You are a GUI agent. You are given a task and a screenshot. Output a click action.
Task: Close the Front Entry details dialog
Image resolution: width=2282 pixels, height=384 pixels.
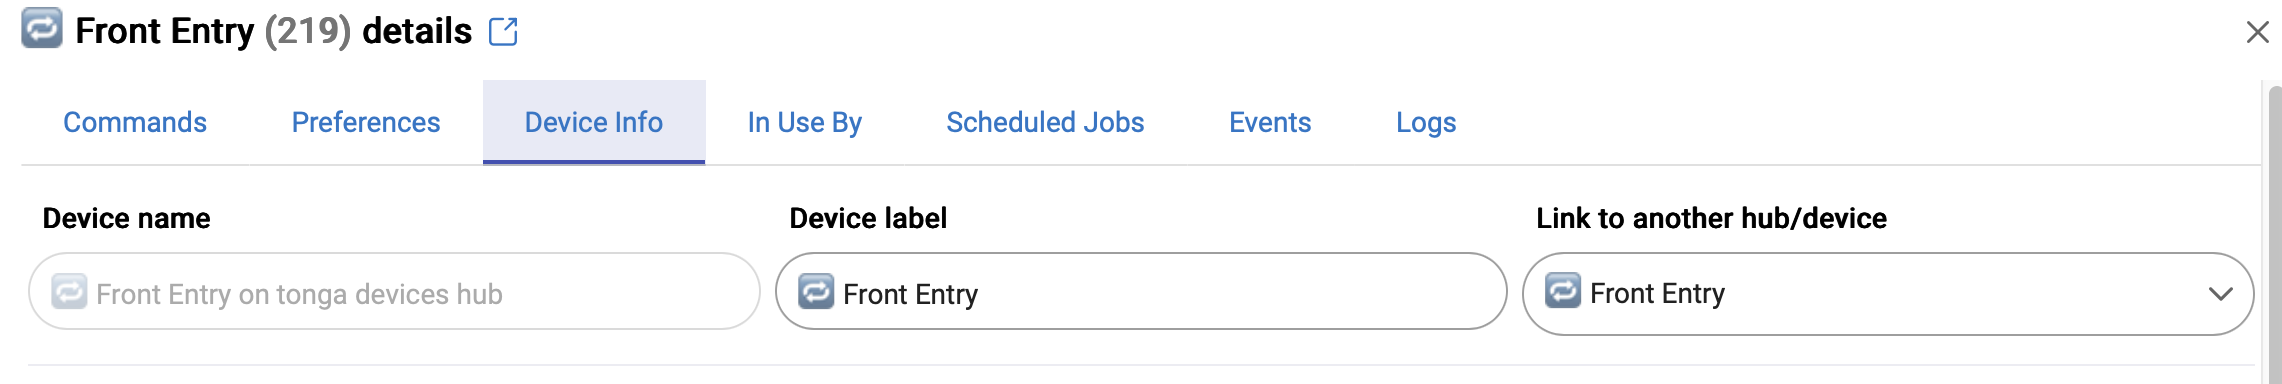[x=2257, y=32]
